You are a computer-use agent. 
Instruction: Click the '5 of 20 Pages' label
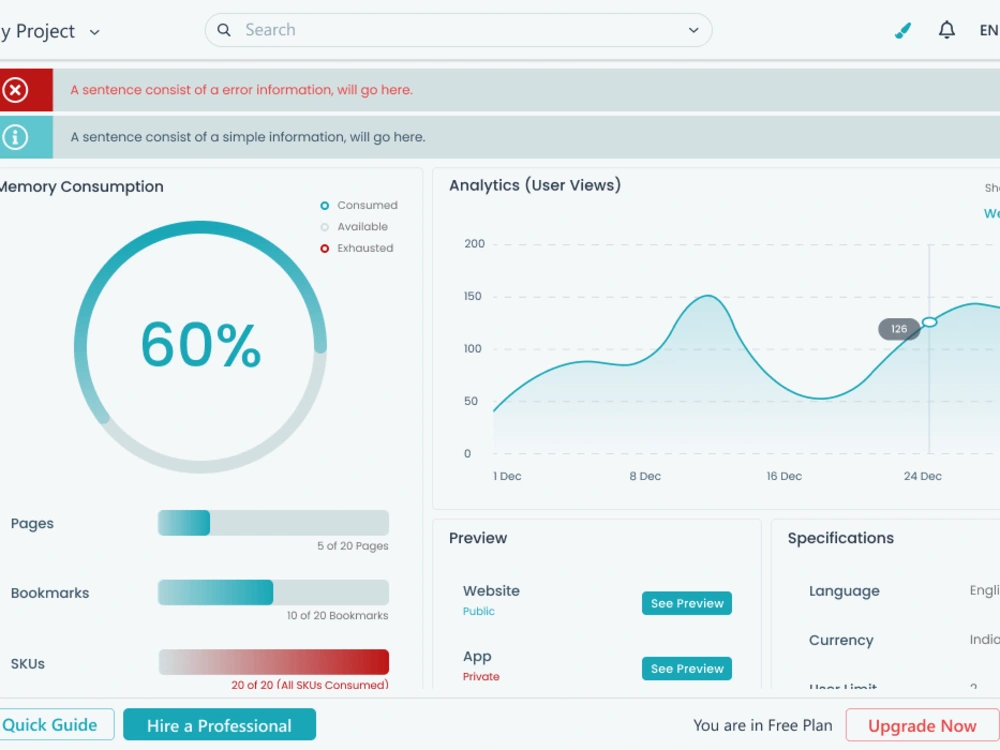pos(353,546)
